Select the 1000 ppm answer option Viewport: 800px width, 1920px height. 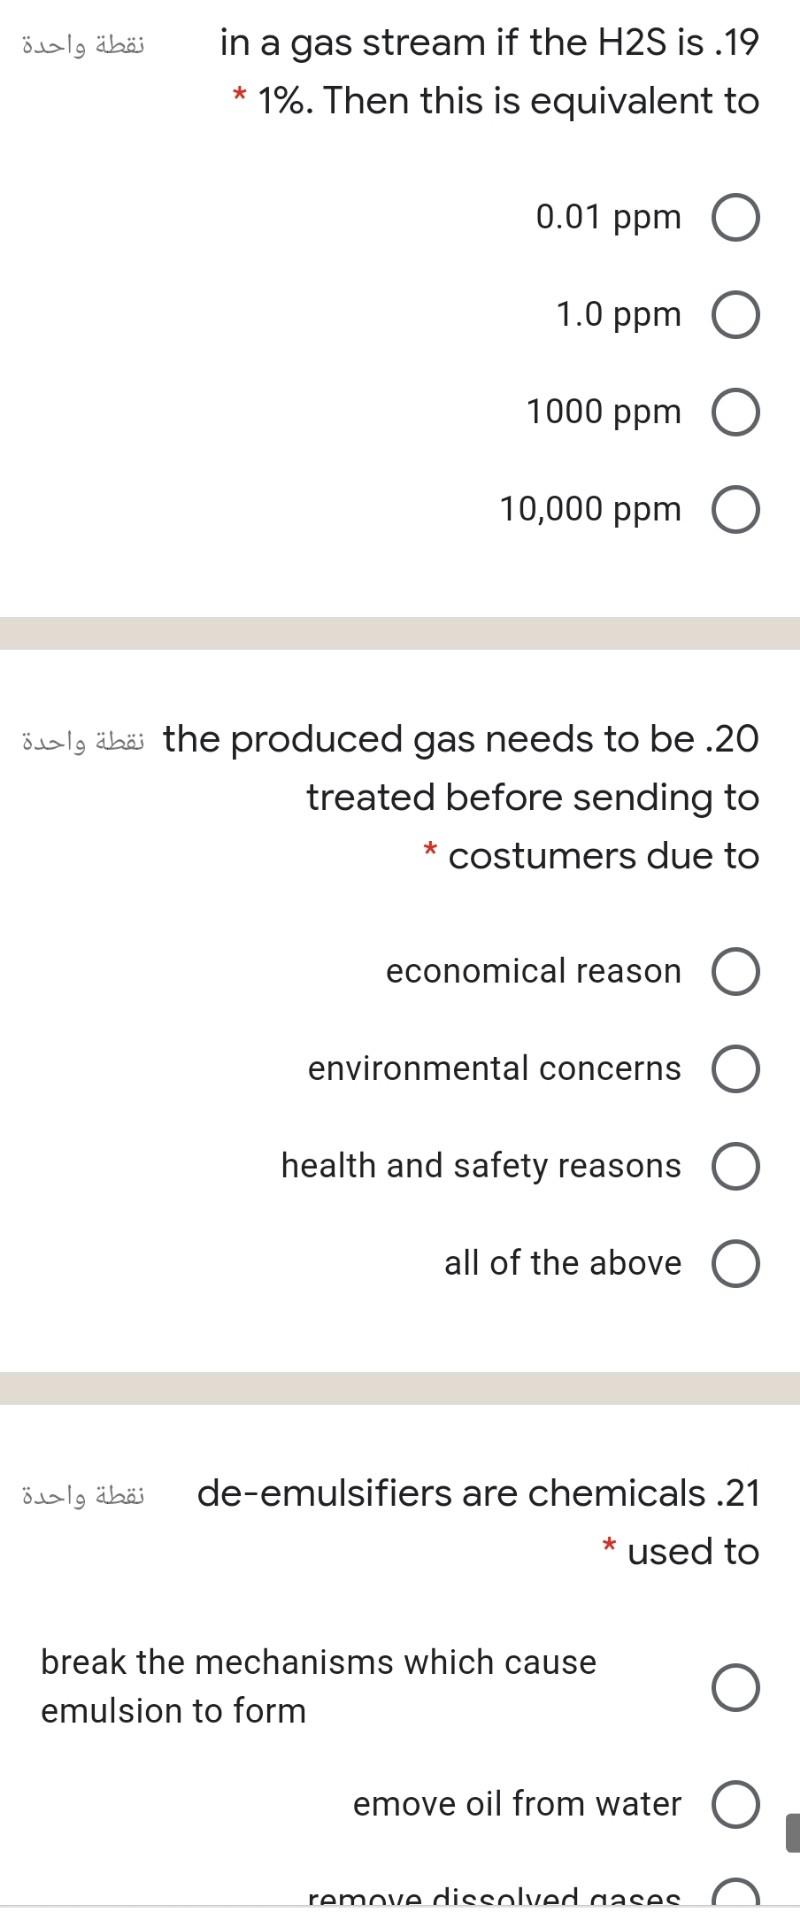736,410
